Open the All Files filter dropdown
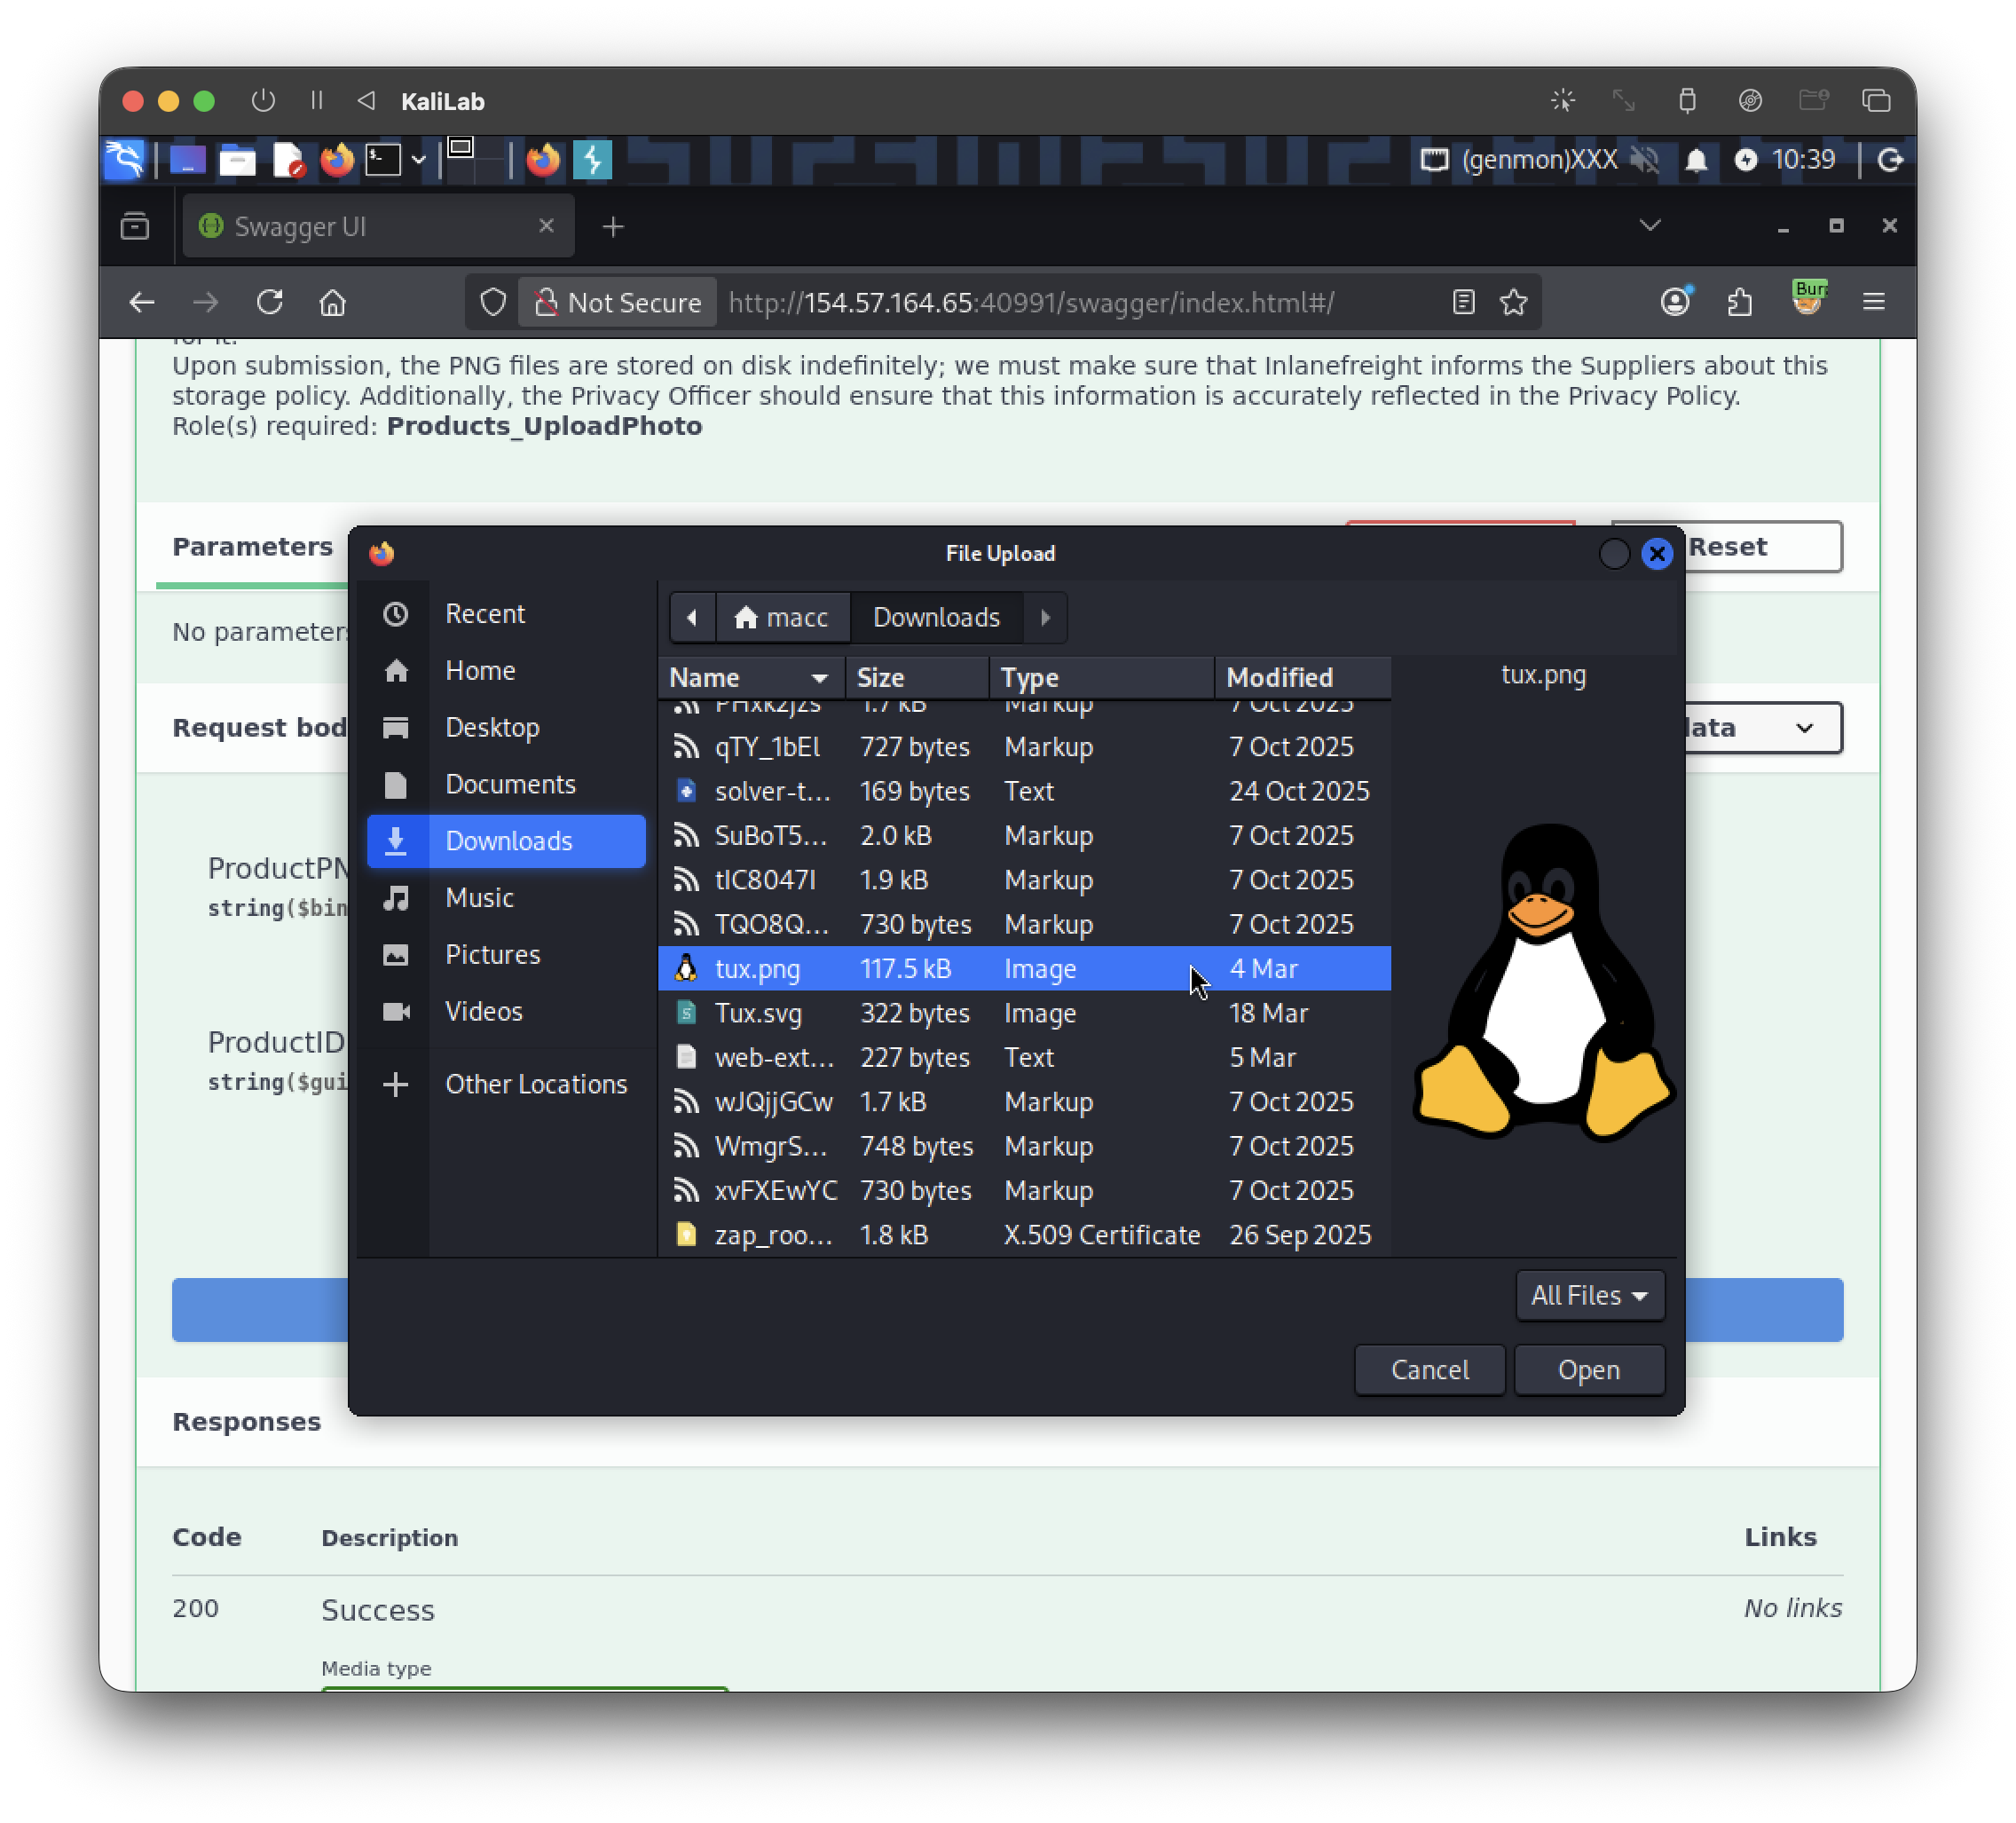This screenshot has height=1823, width=2016. tap(1590, 1297)
